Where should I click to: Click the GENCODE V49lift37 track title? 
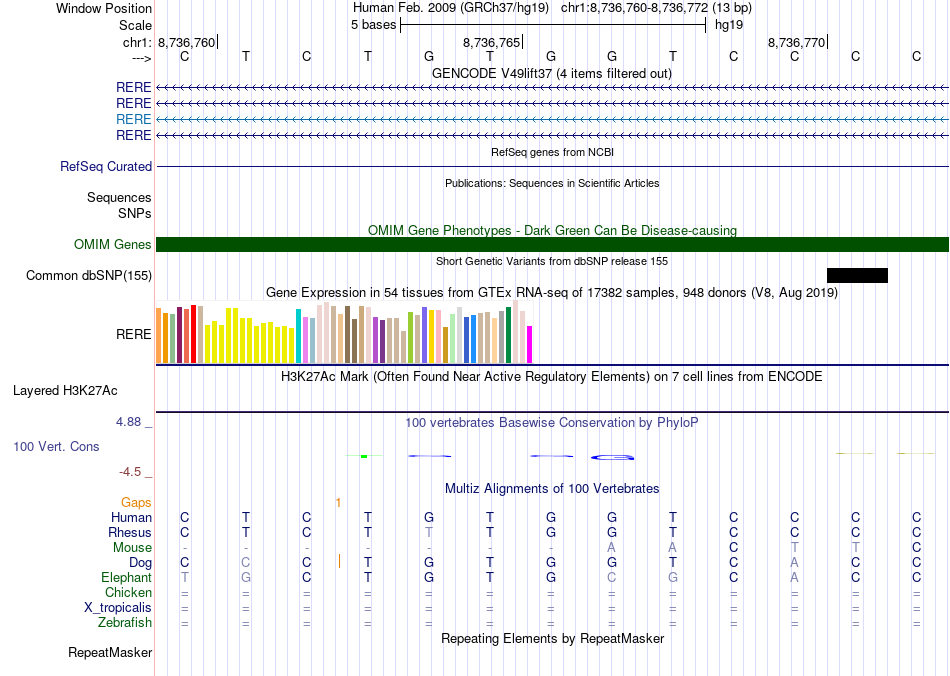pos(552,73)
